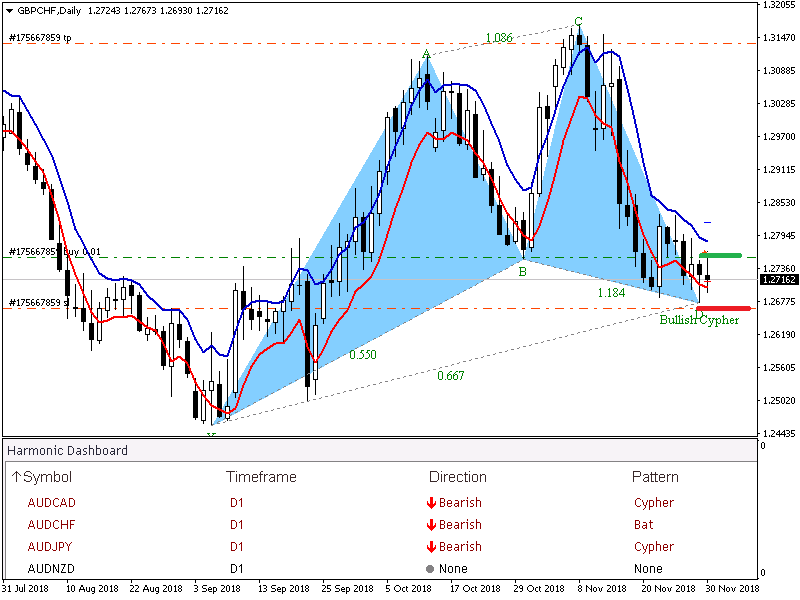Select the stop loss order line label
The height and width of the screenshot is (600, 800).
39,303
